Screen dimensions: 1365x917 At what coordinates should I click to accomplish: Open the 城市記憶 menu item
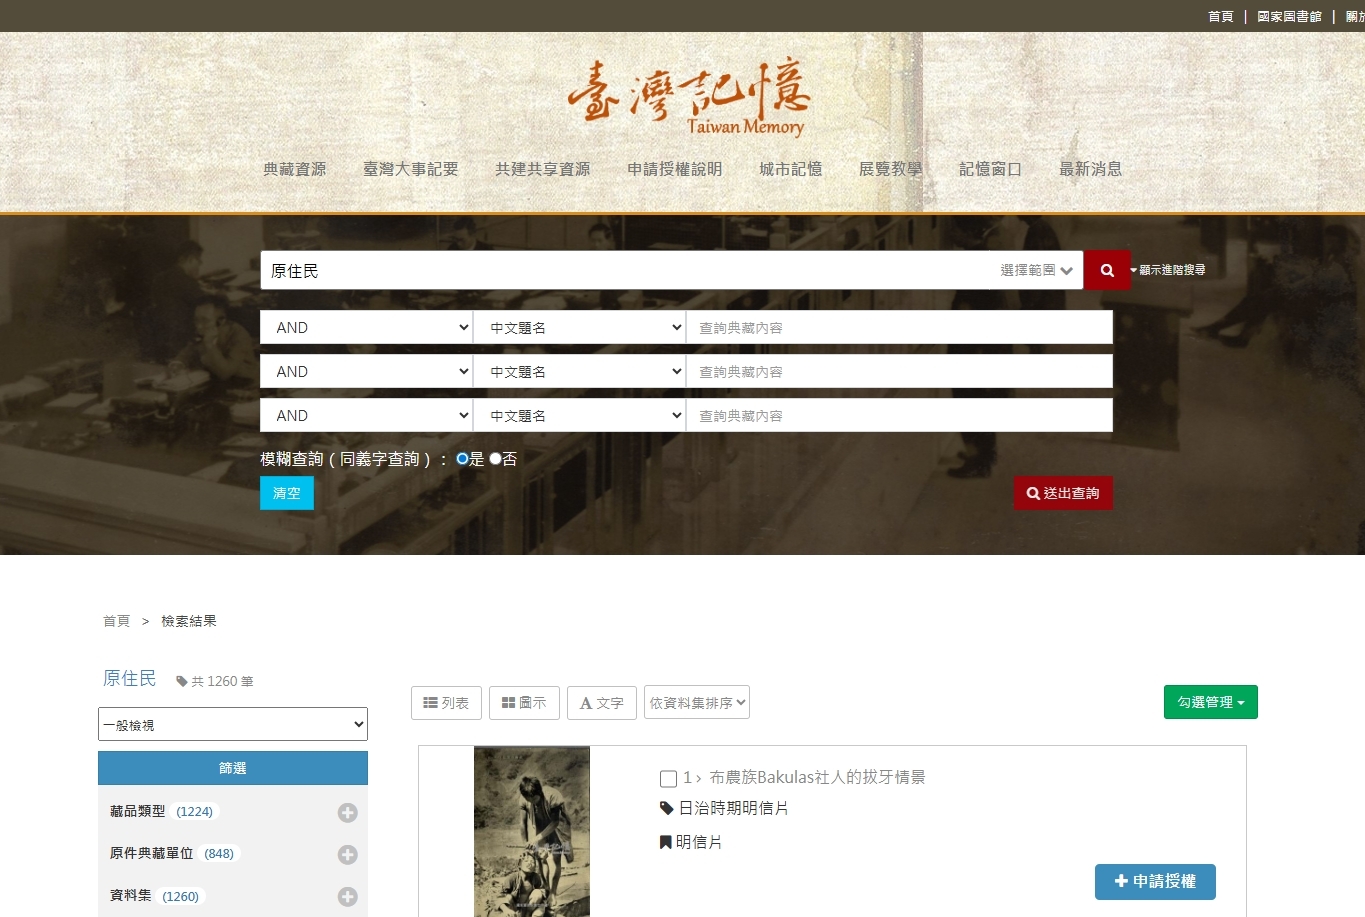point(790,170)
